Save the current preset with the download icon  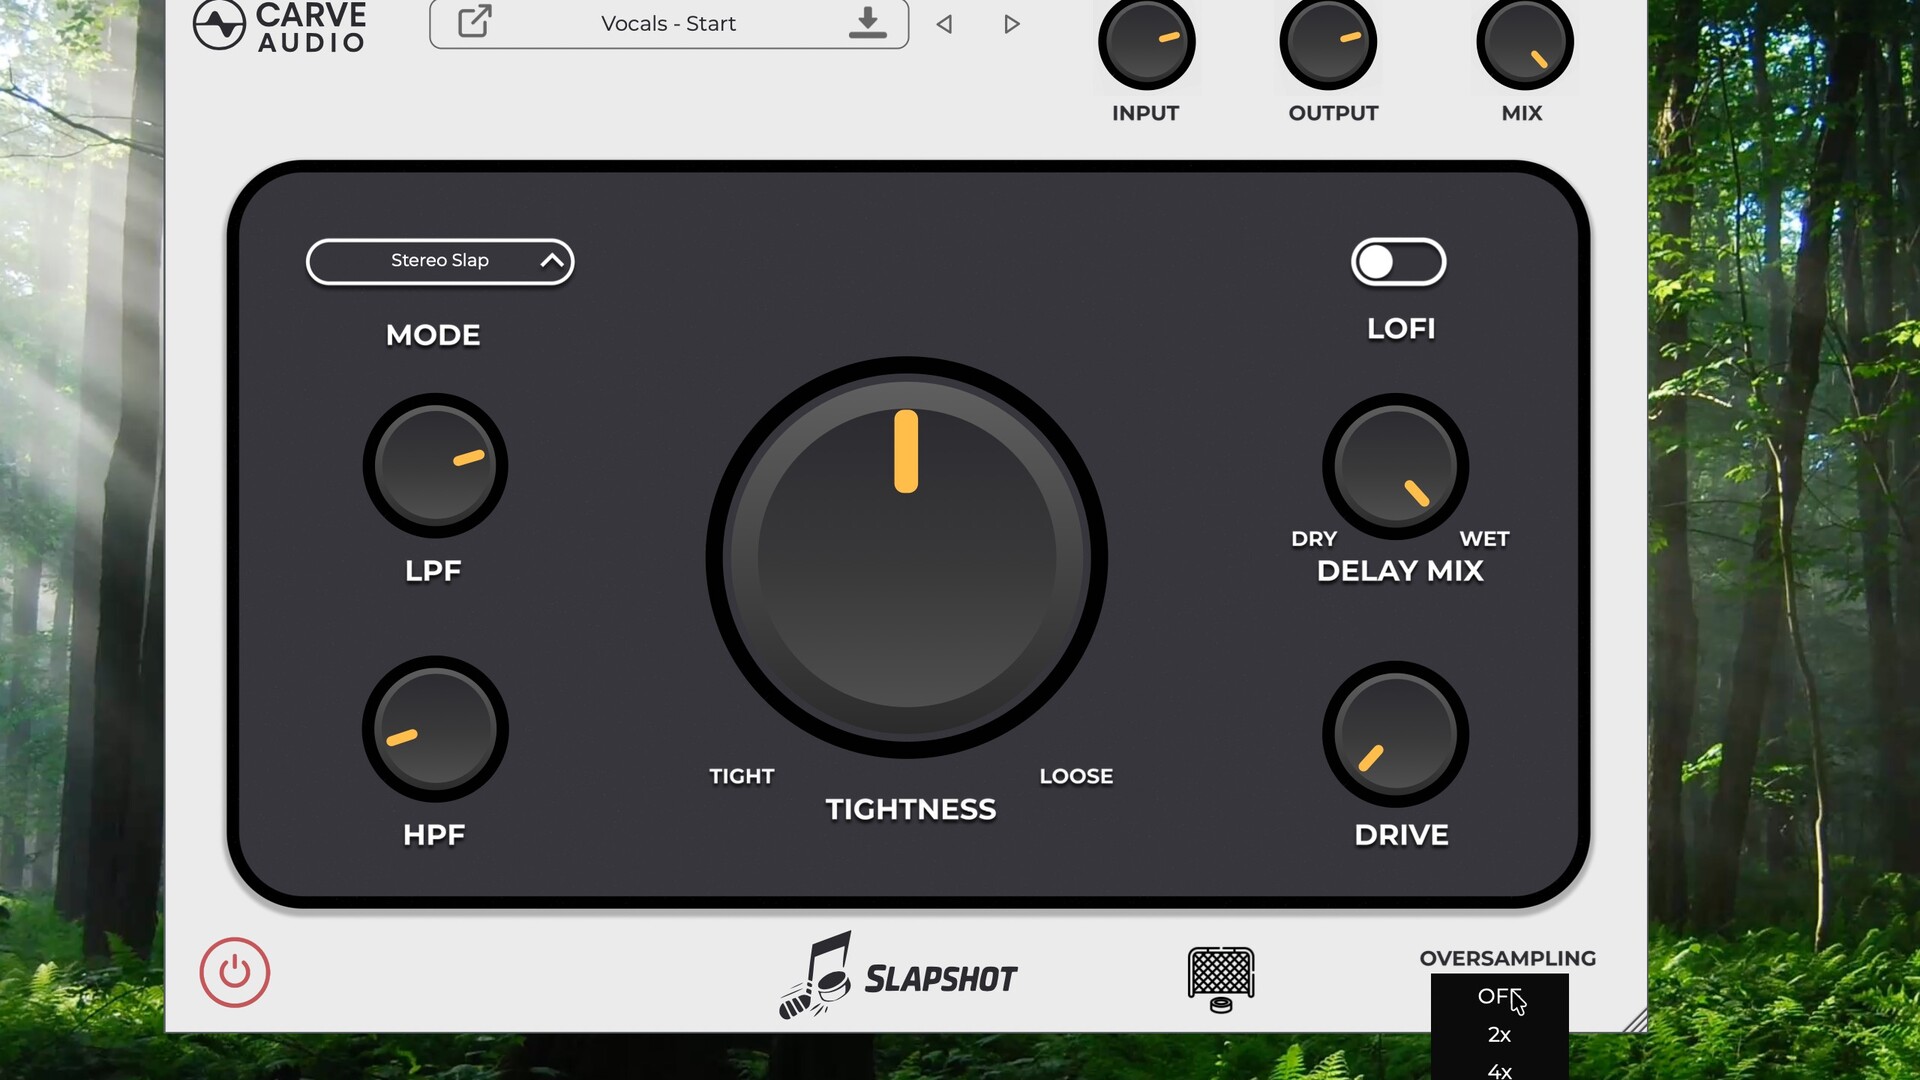pyautogui.click(x=867, y=22)
